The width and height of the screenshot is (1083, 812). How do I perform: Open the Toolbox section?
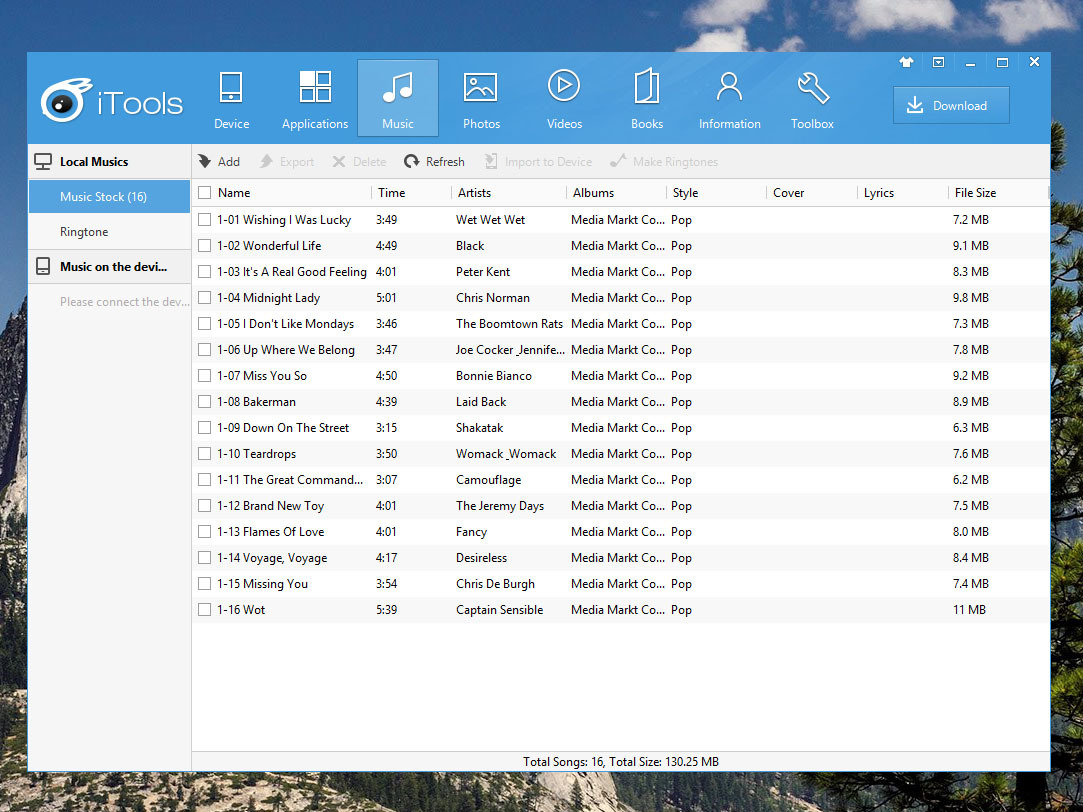click(812, 98)
